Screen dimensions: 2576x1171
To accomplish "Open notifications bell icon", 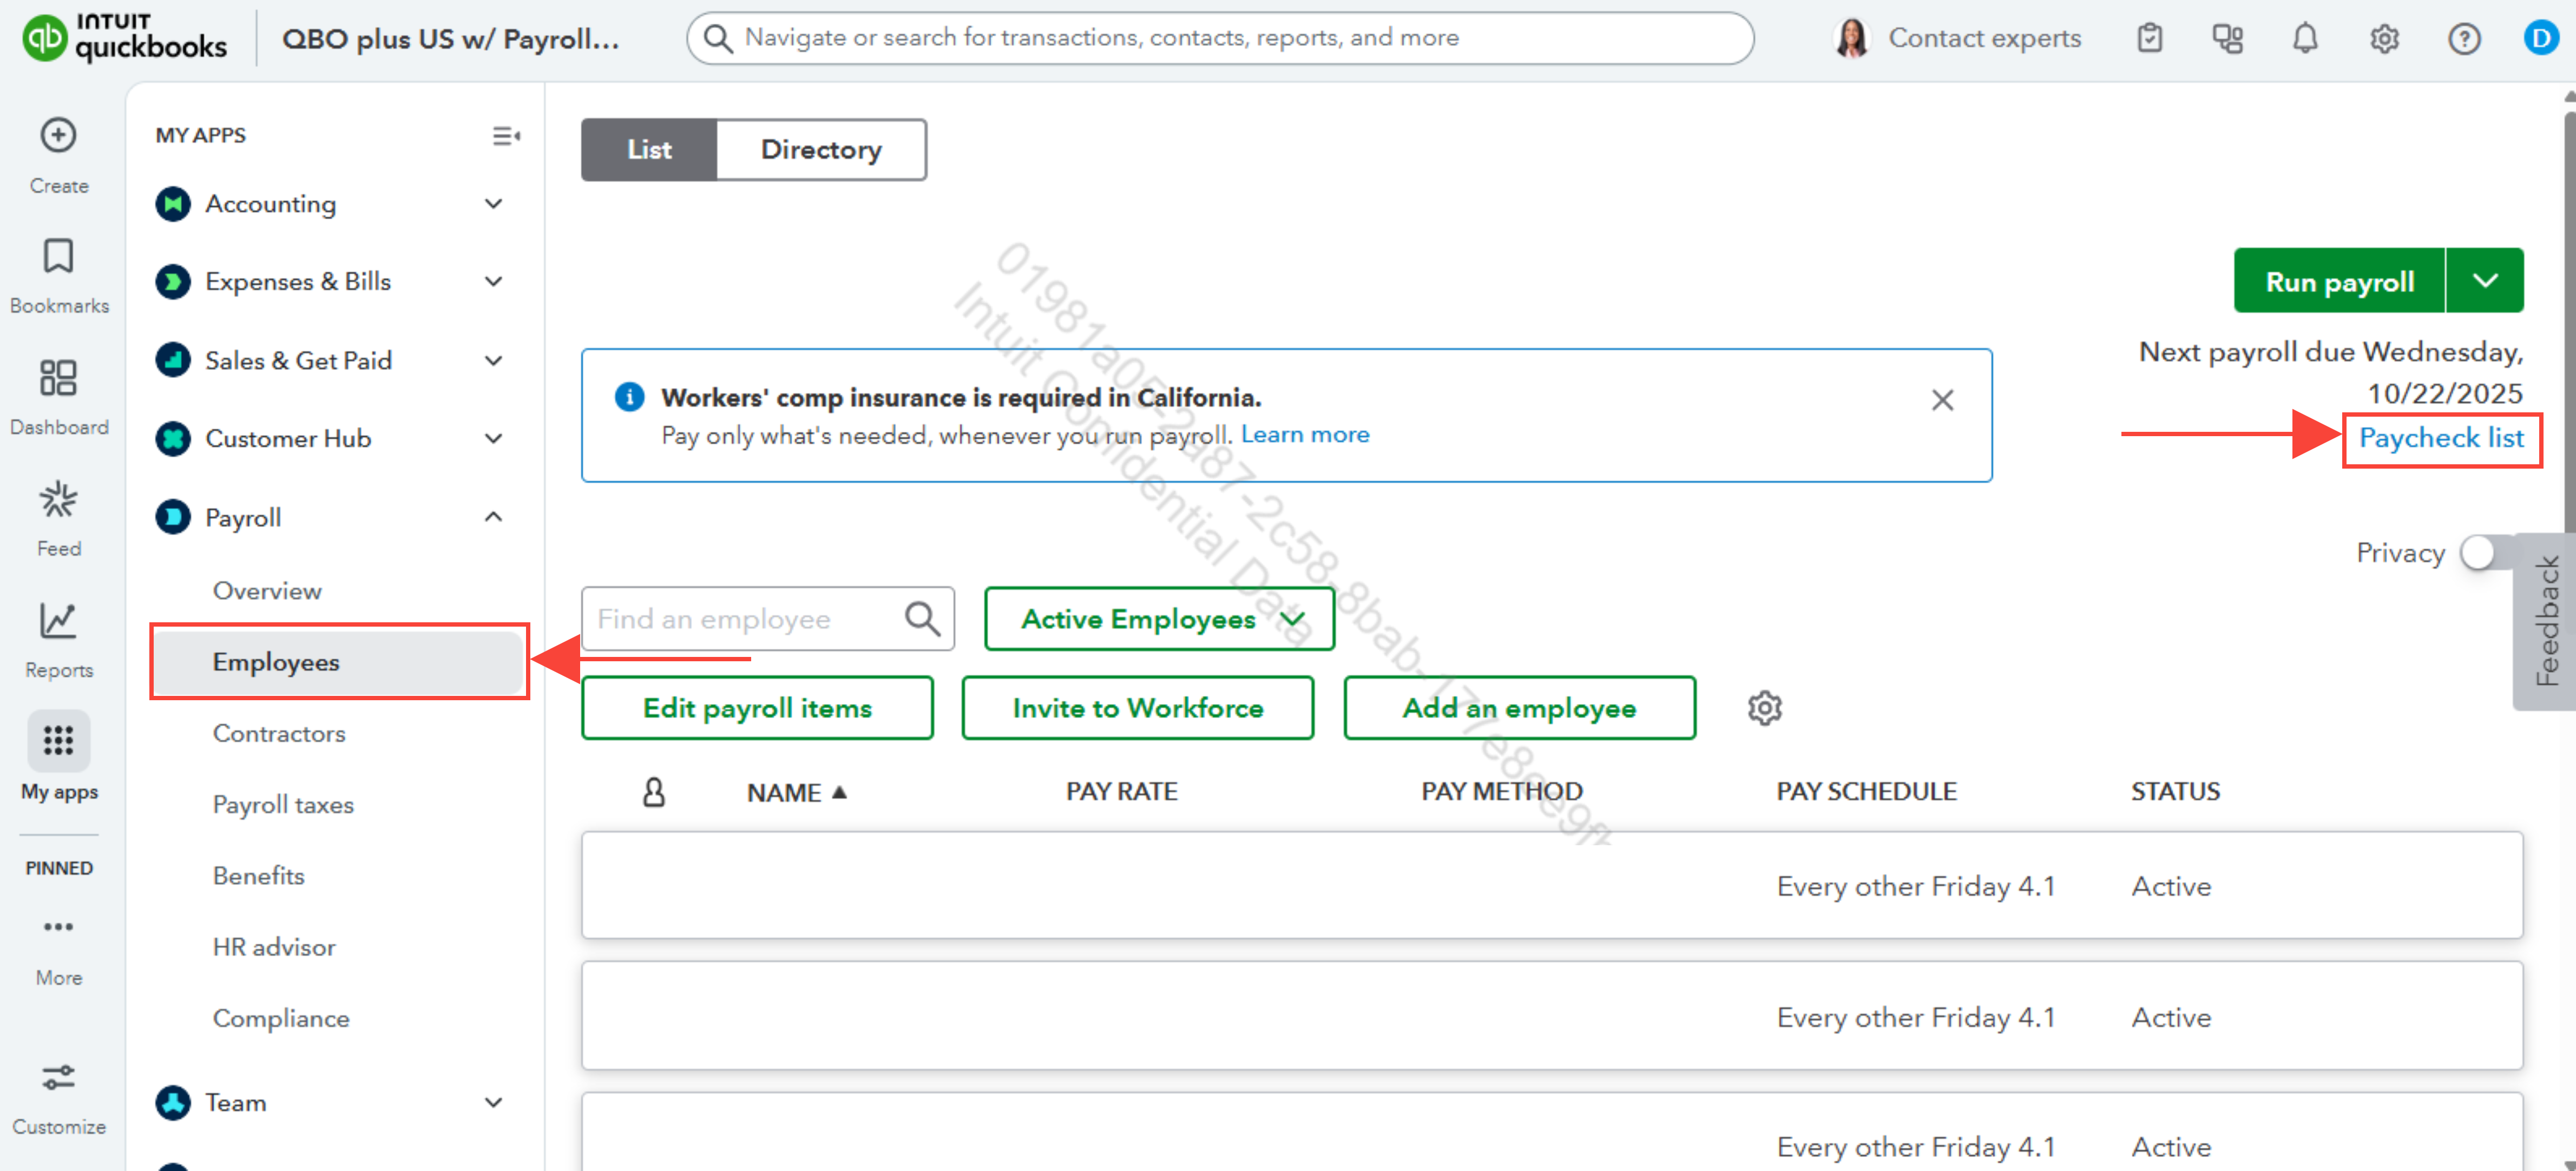I will 2304,39.
